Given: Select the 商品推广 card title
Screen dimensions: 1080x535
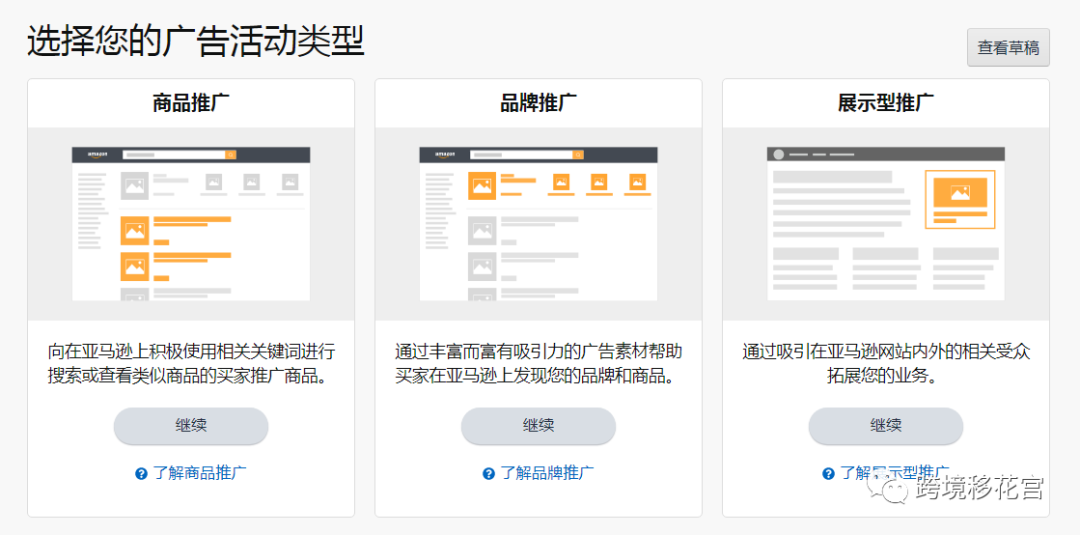Looking at the screenshot, I should point(191,103).
